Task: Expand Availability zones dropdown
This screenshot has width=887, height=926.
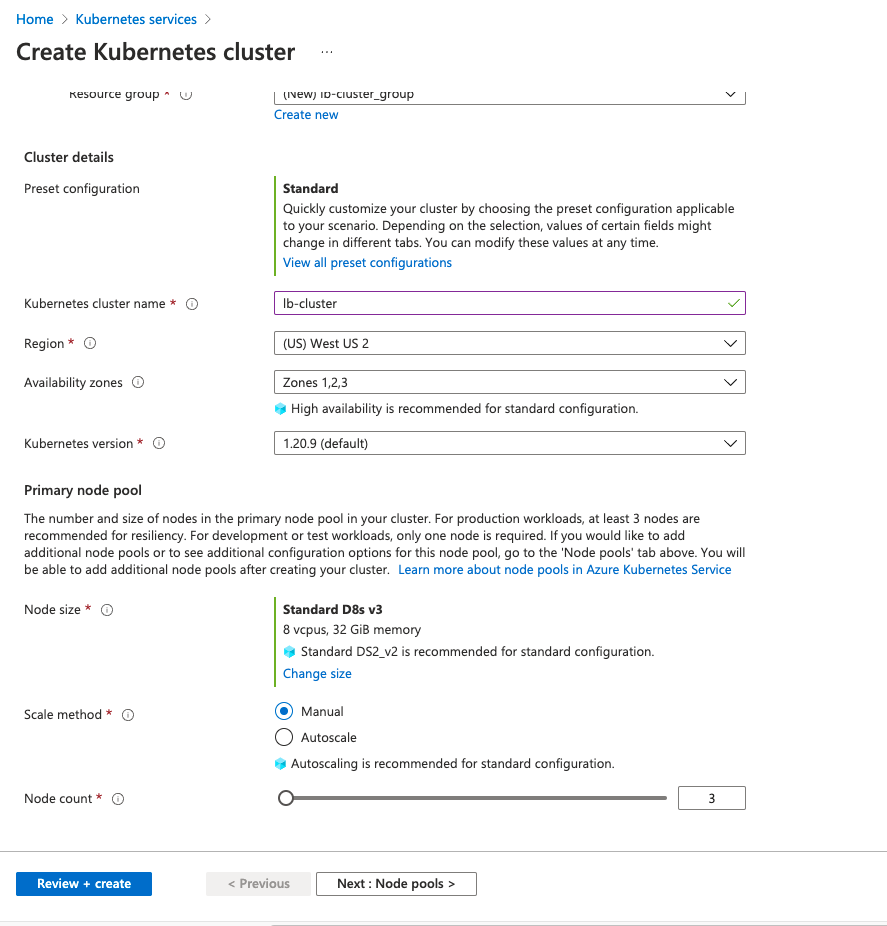Action: click(510, 382)
